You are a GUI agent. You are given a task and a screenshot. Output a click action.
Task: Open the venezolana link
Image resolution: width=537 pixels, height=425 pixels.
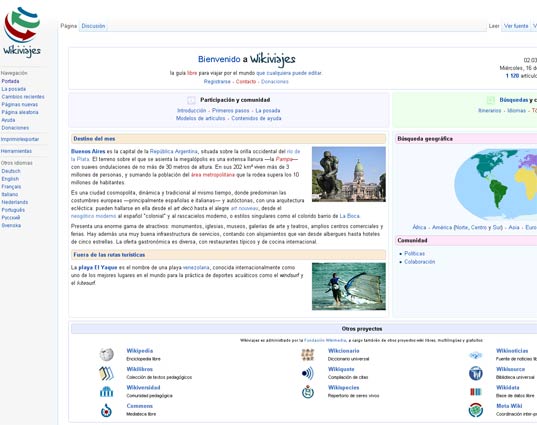[196, 267]
